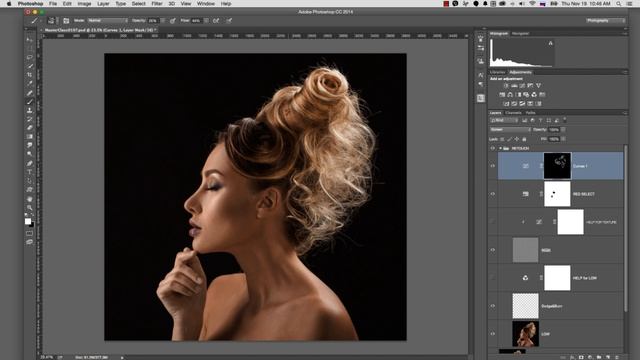Select the Healing Brush tool
This screenshot has height=360, width=640.
pos(29,93)
